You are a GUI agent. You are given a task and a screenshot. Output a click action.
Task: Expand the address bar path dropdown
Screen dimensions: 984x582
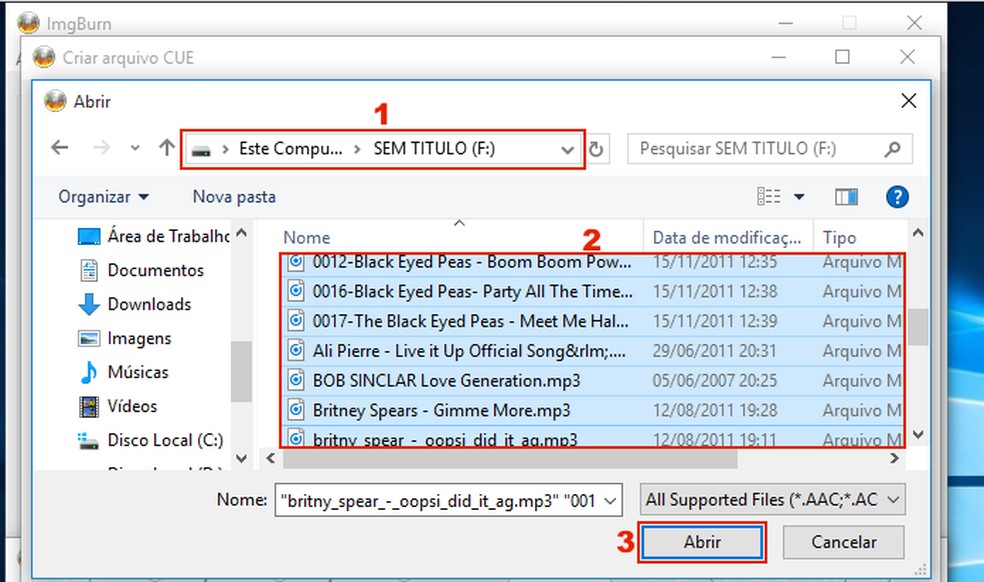[x=567, y=149]
